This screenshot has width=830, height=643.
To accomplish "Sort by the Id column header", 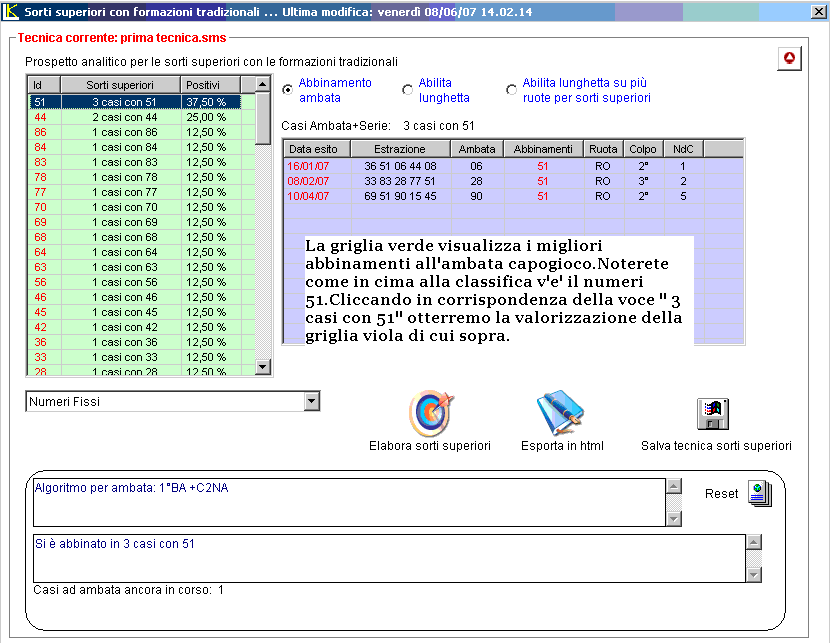I will click(x=44, y=85).
